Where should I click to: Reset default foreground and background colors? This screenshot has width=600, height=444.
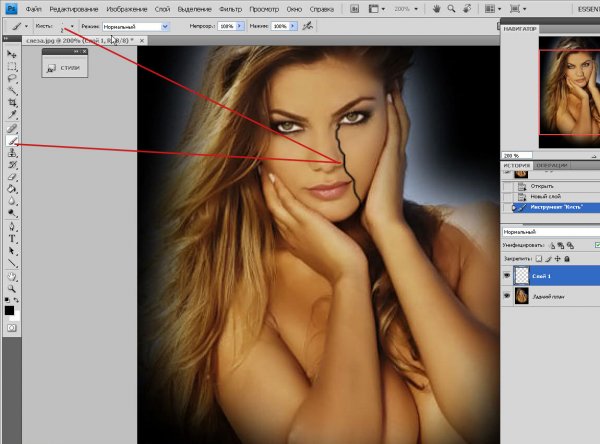click(7, 300)
